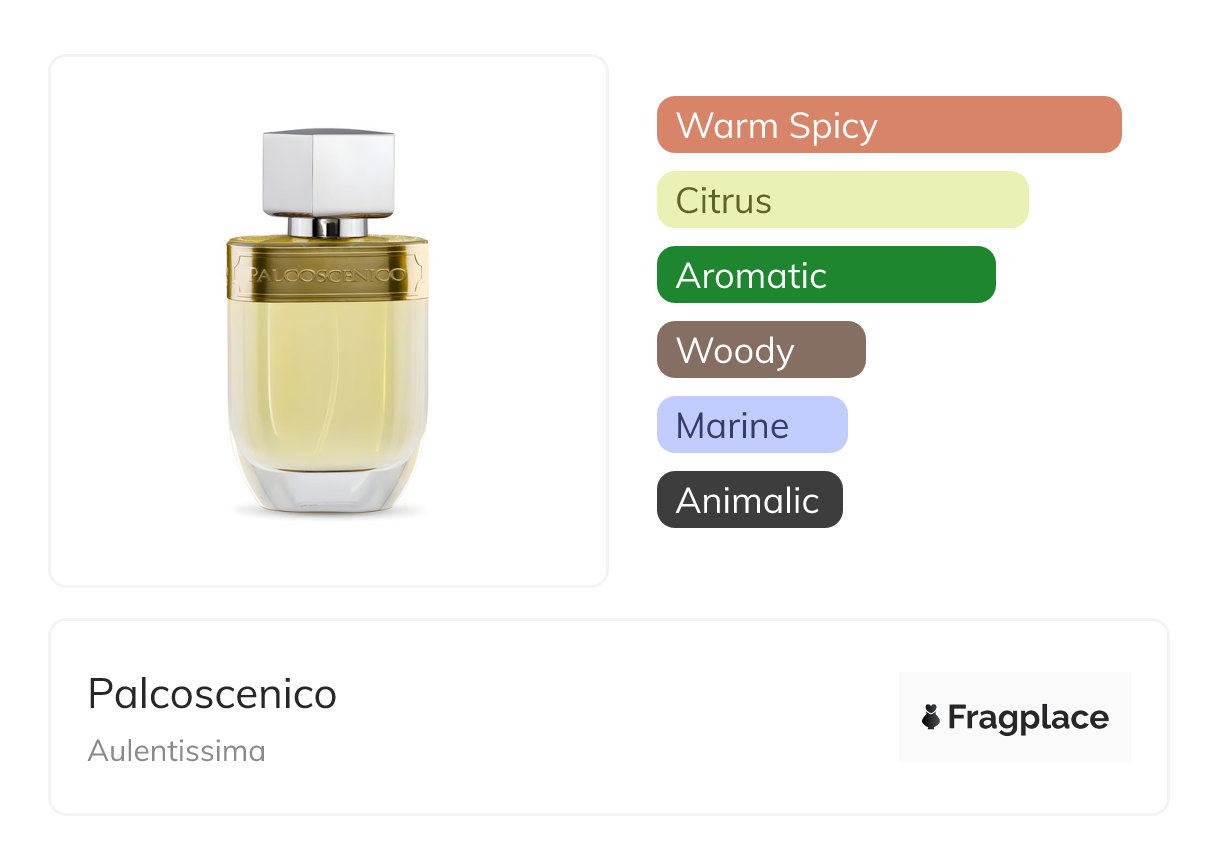Image resolution: width=1218 pixels, height=864 pixels.
Task: Click the Aulentissima brand name
Action: click(176, 750)
